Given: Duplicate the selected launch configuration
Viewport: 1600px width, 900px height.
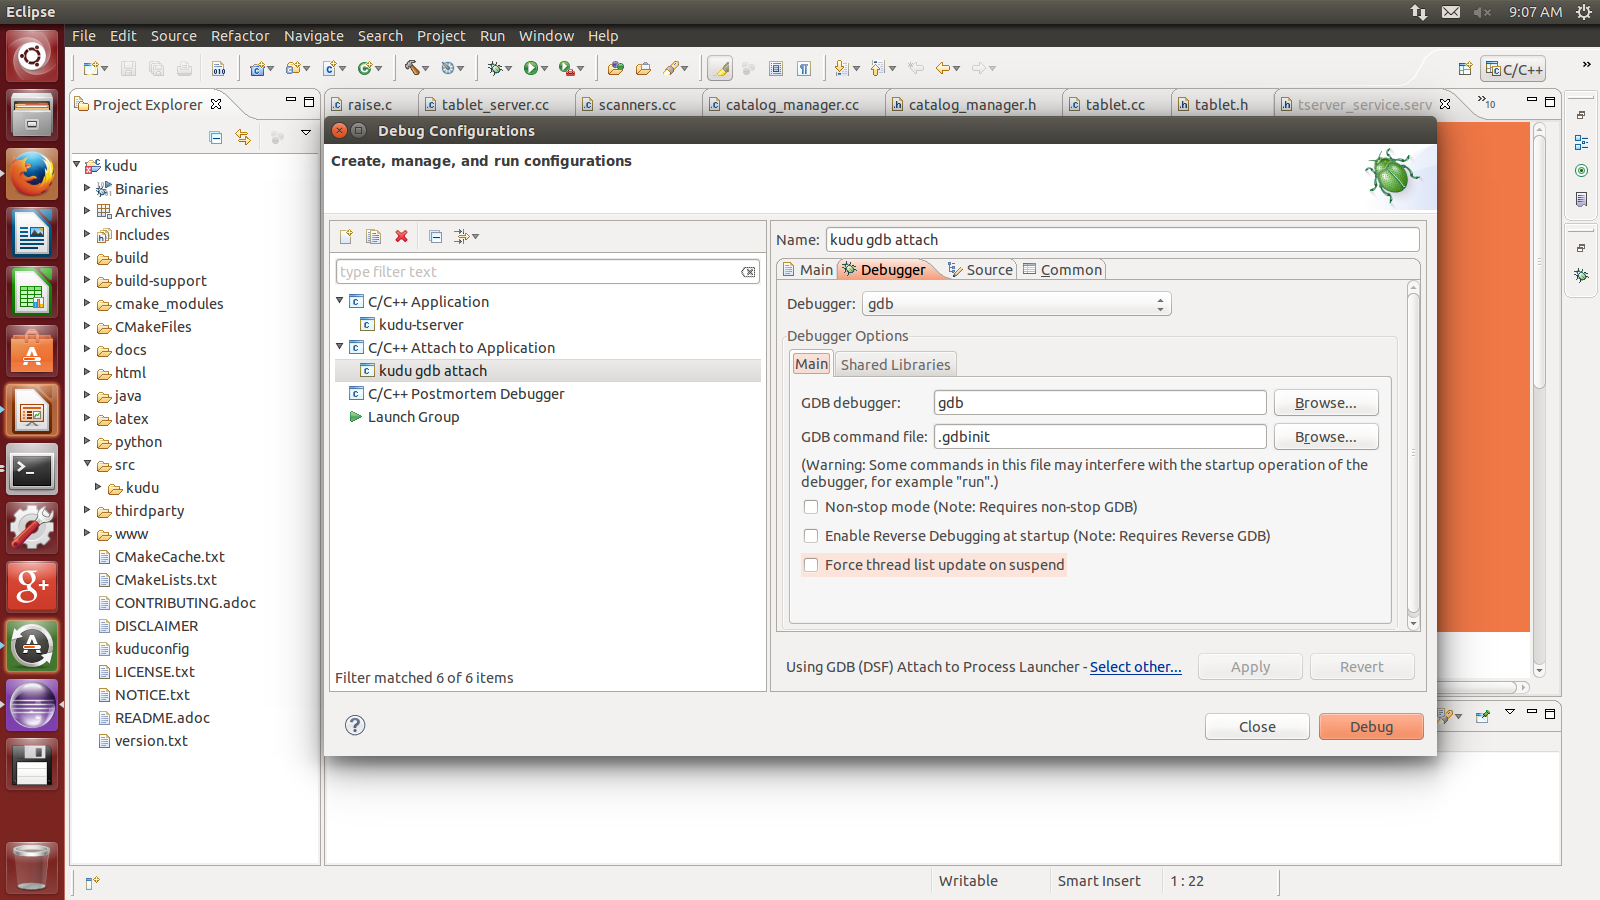Looking at the screenshot, I should pos(373,237).
